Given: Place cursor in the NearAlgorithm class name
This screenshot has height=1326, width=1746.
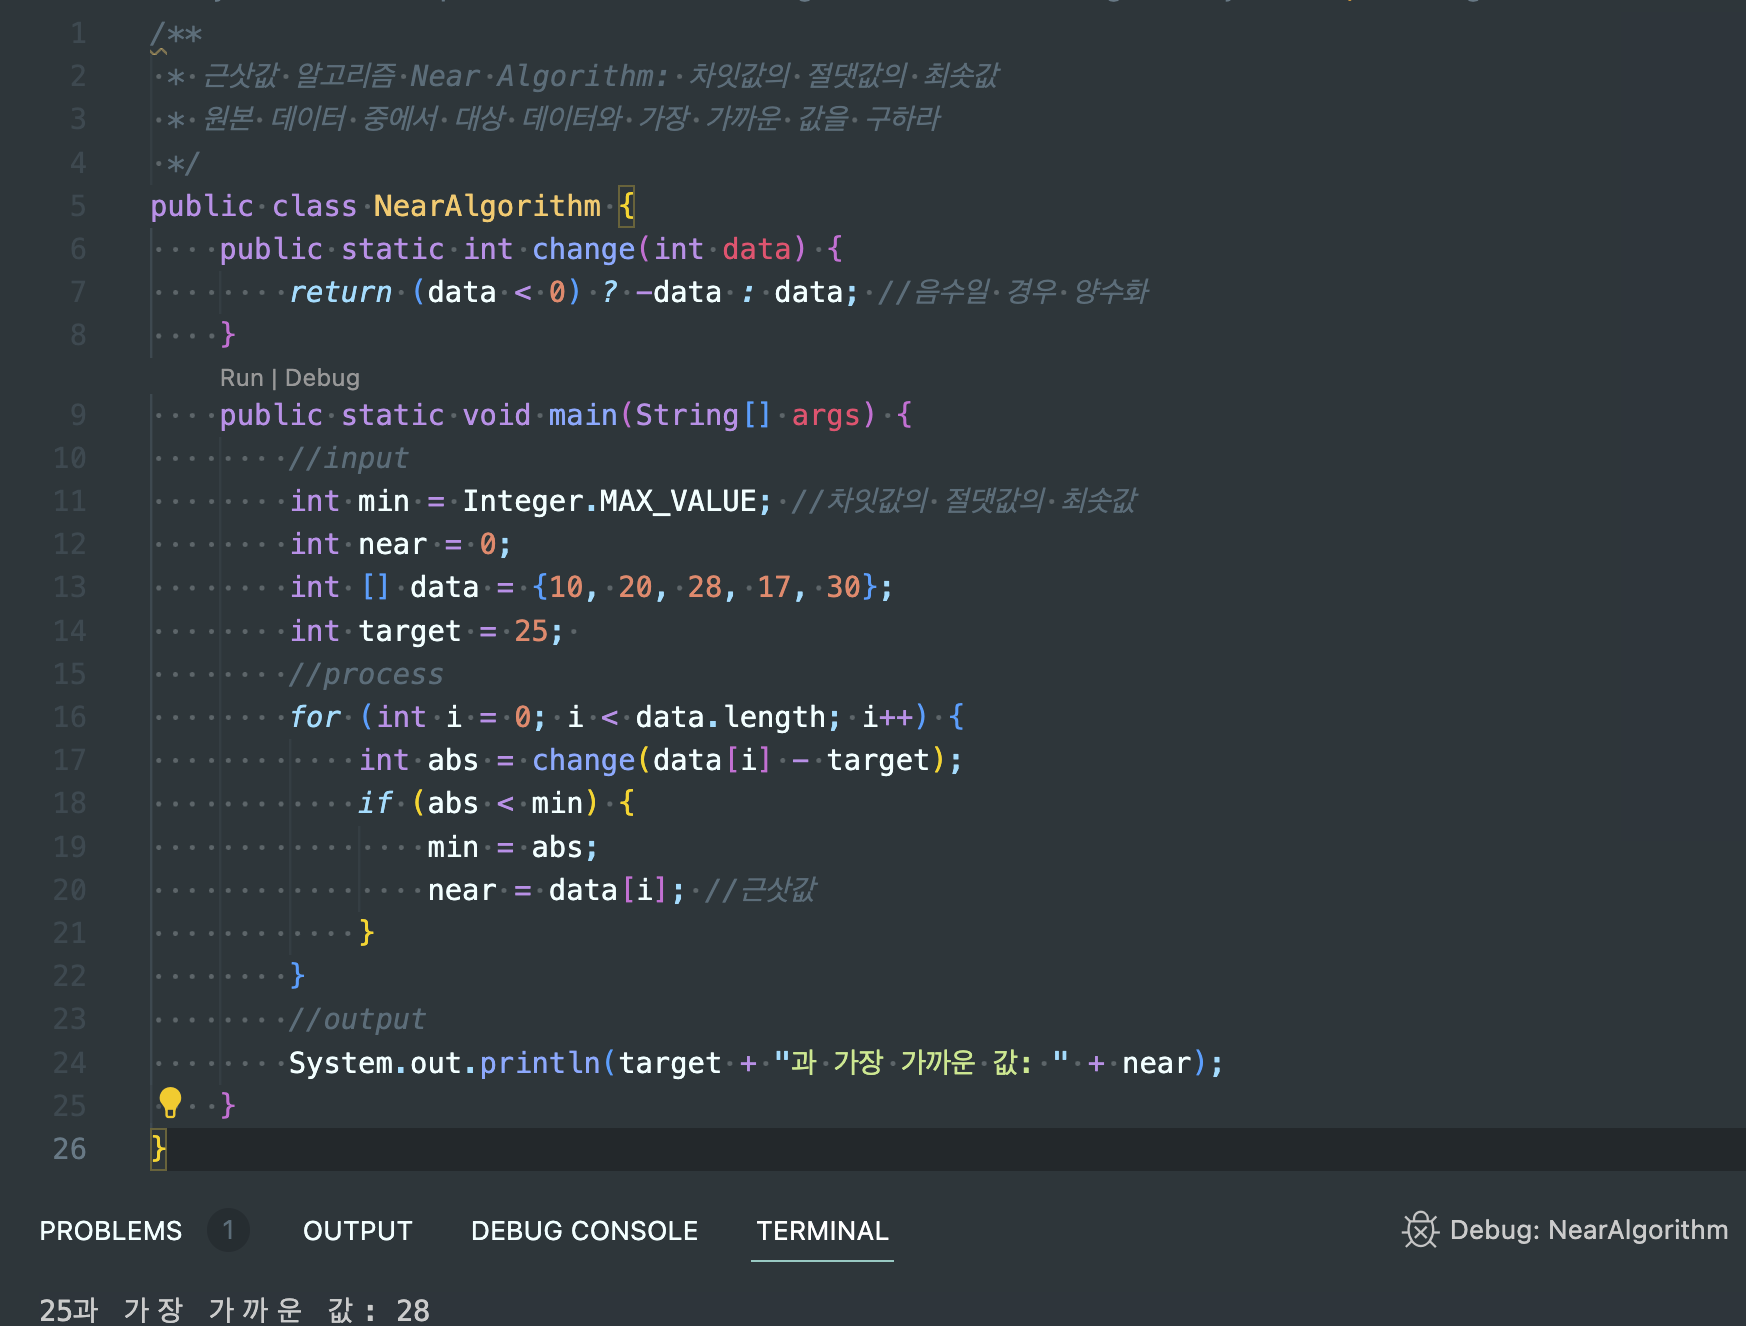Looking at the screenshot, I should pos(487,206).
